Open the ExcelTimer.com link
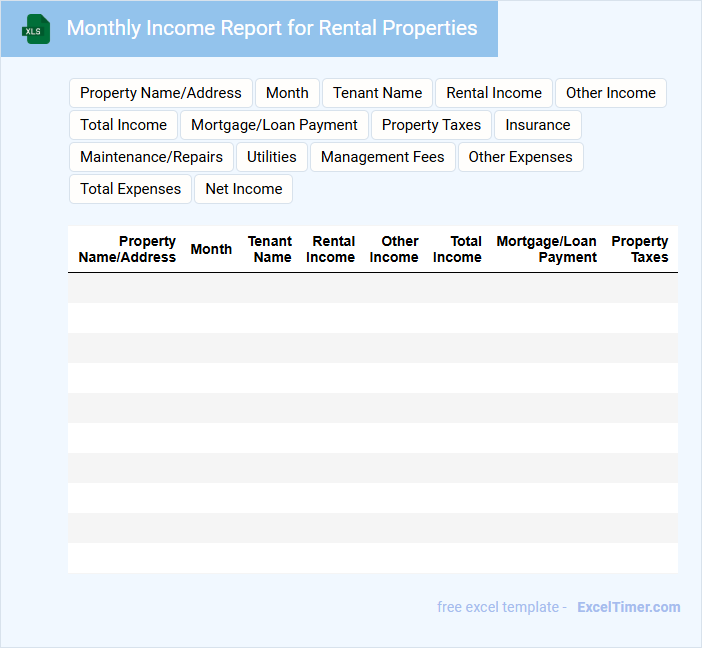The image size is (702, 648). point(628,607)
